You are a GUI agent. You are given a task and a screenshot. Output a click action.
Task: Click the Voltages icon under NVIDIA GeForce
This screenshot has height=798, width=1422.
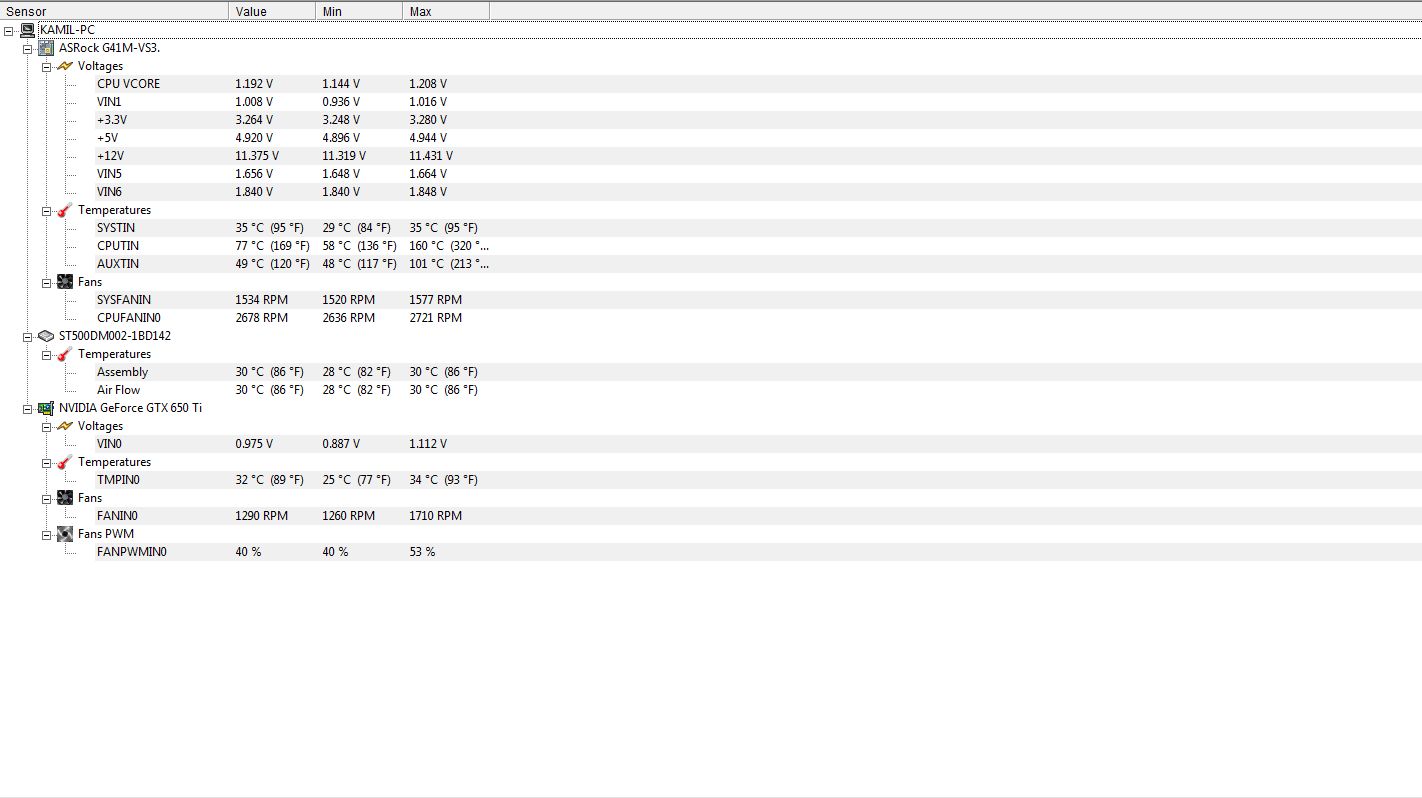[65, 426]
